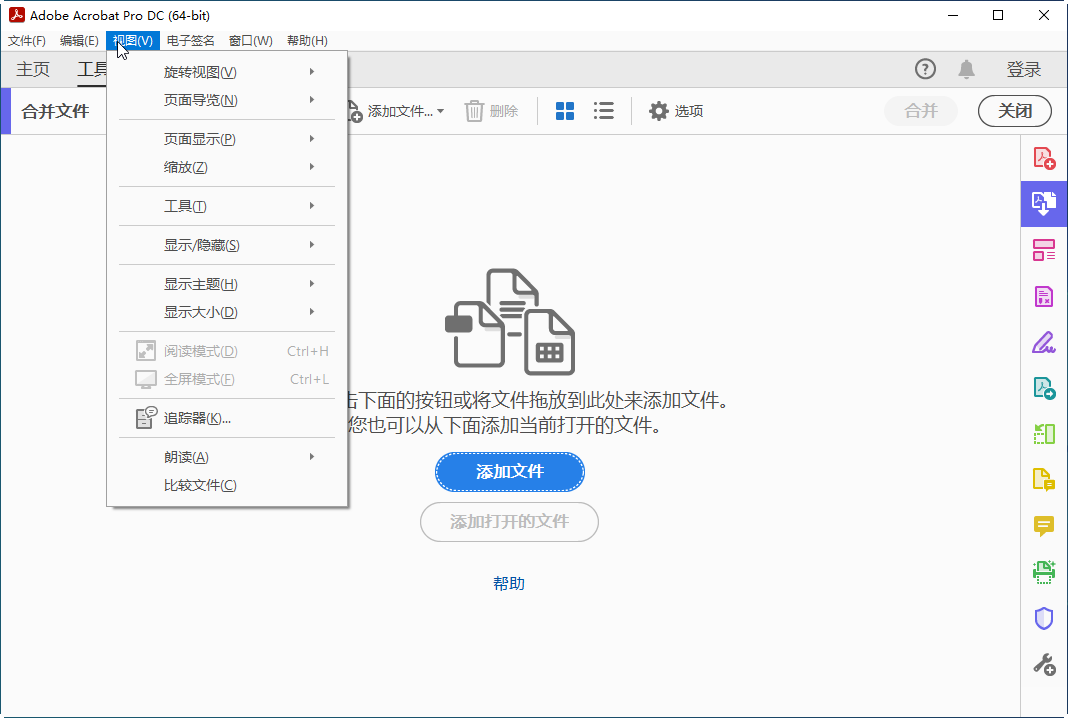Open the 扫描和OCR scanner icon
Viewport: 1068px width, 718px height.
(x=1044, y=571)
